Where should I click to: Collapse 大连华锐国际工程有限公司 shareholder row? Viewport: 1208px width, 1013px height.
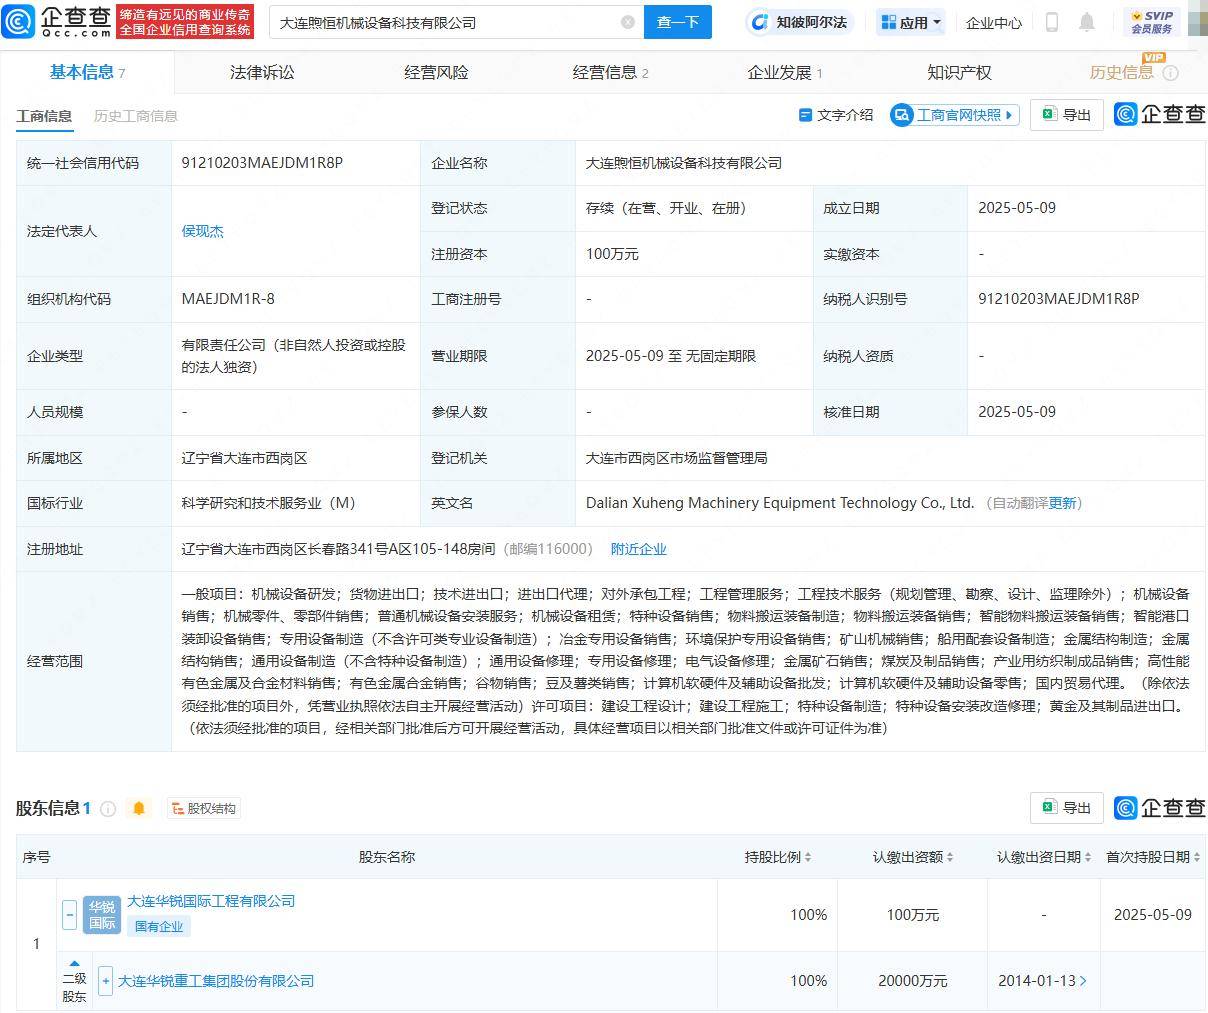[x=69, y=914]
